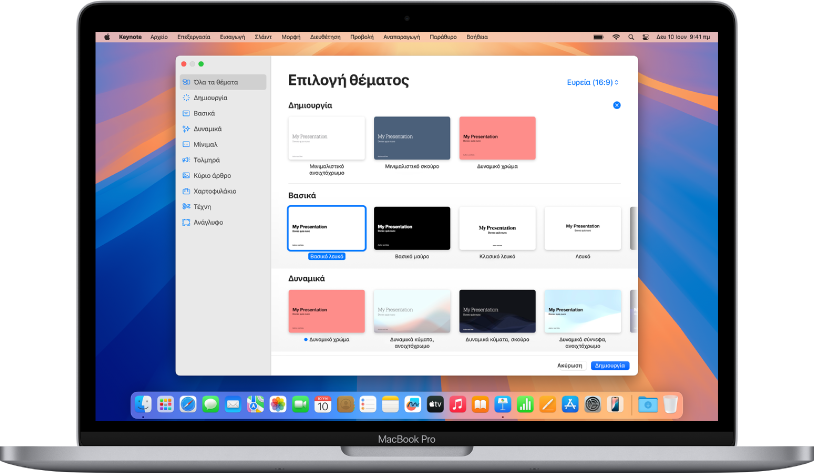
Task: Open the Αναπαραγωγή menu
Action: tap(401, 37)
